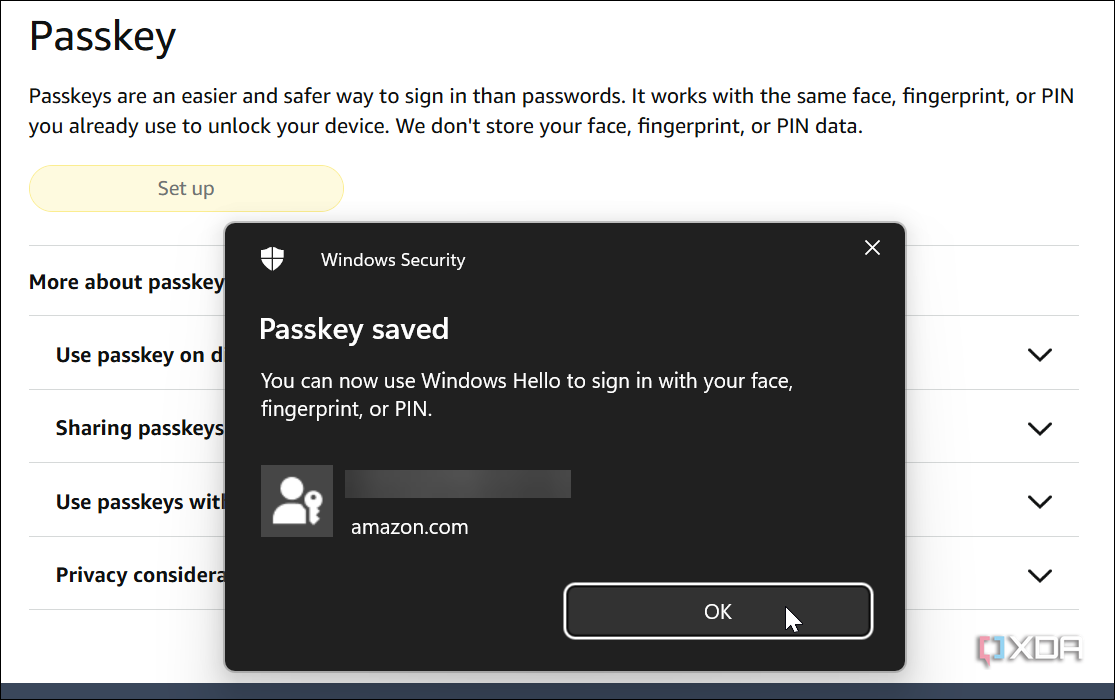Expand the Use passkey on devices section
The height and width of the screenshot is (700, 1115).
[1039, 354]
